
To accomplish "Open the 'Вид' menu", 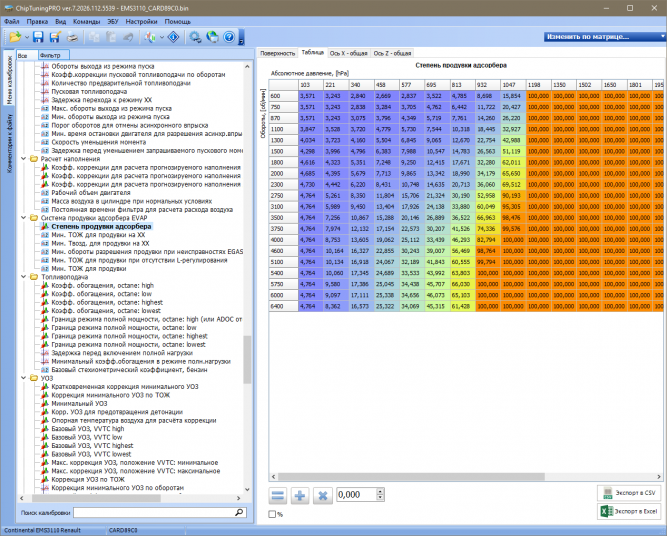I will (x=60, y=21).
